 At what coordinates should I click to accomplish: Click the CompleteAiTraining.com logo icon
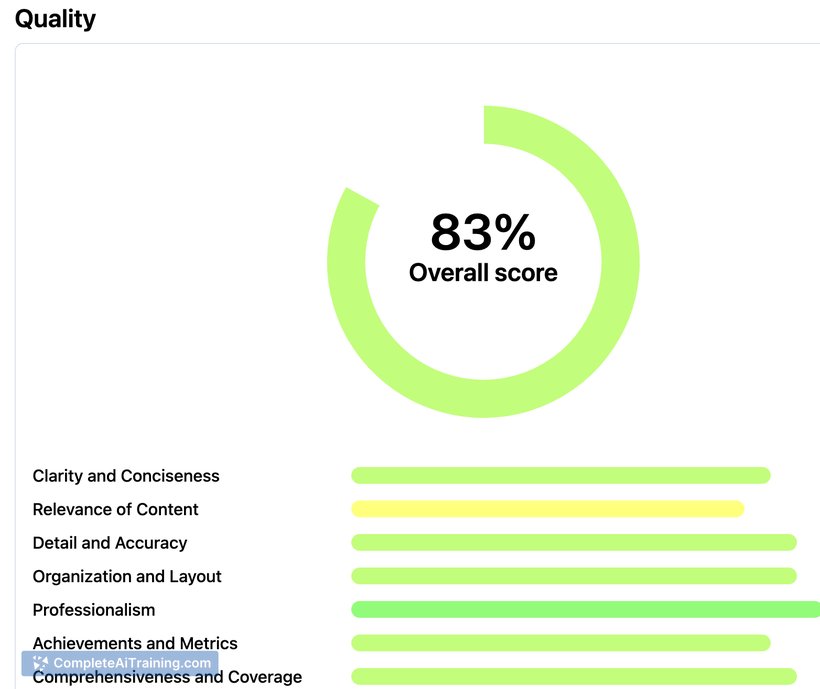pos(40,663)
